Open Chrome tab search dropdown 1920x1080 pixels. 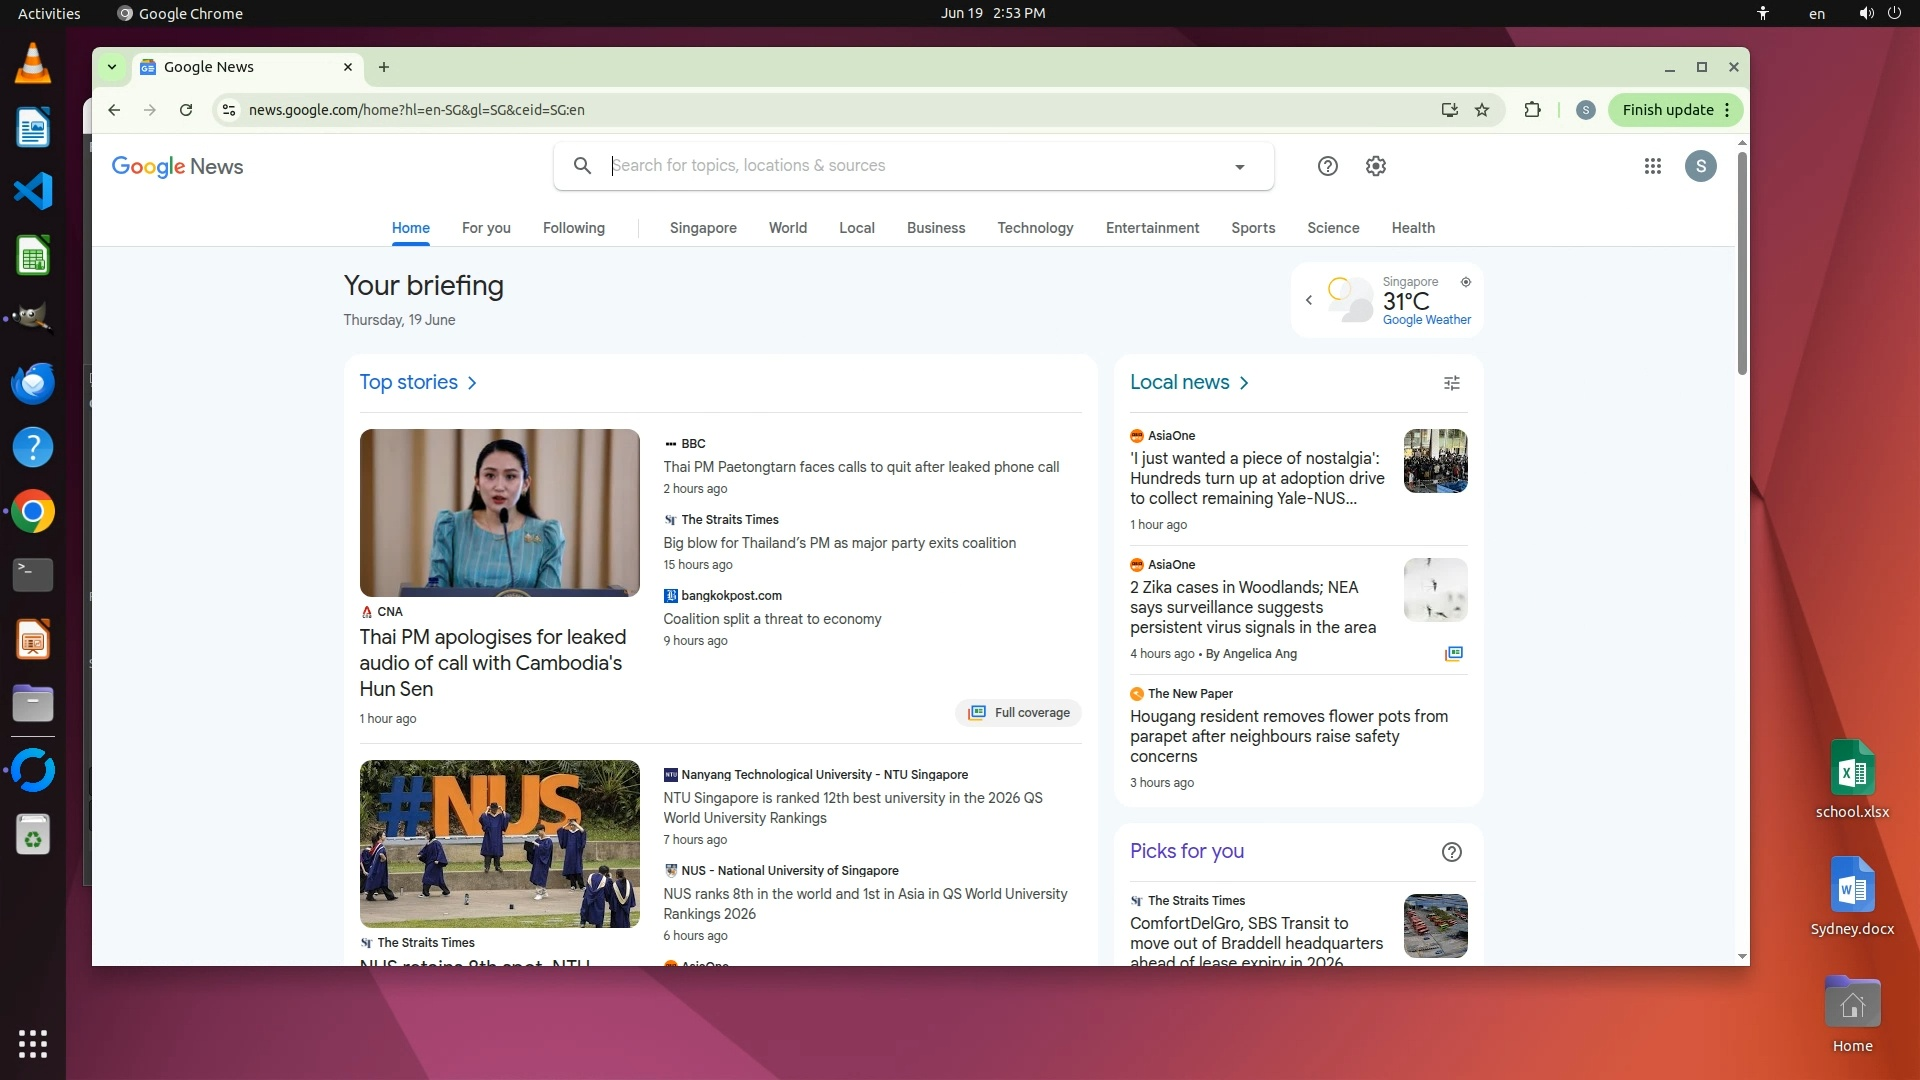(x=112, y=67)
